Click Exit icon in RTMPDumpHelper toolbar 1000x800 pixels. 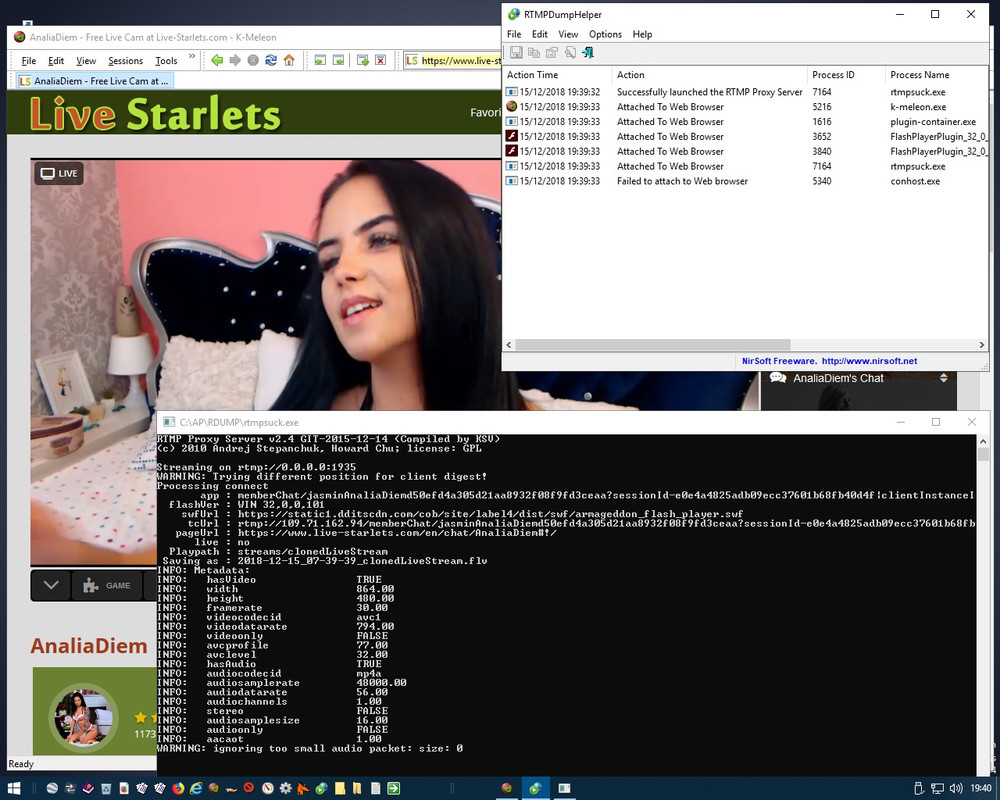coord(588,52)
